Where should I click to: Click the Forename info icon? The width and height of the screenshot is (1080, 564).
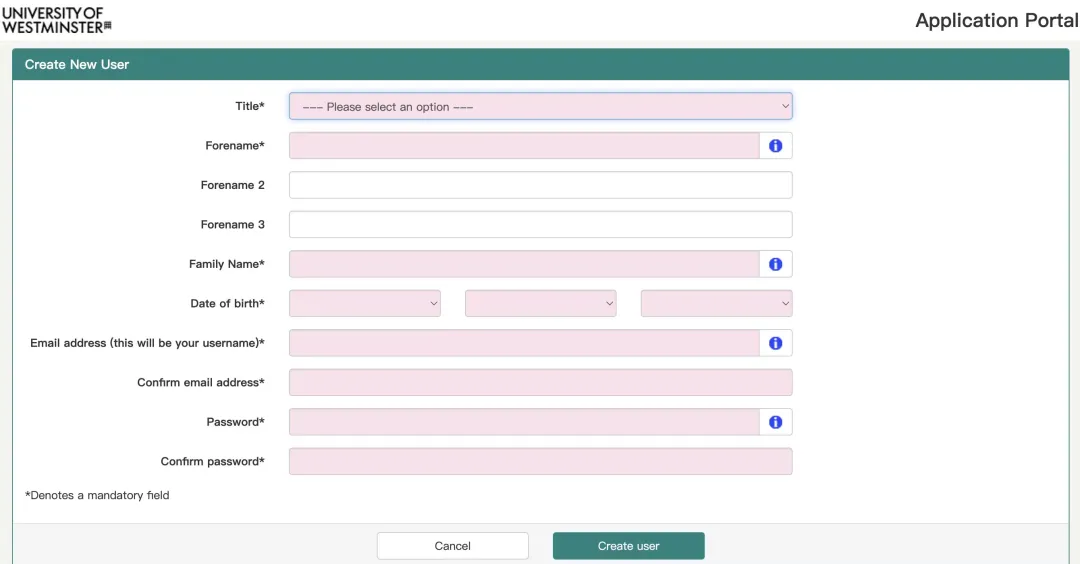775,146
